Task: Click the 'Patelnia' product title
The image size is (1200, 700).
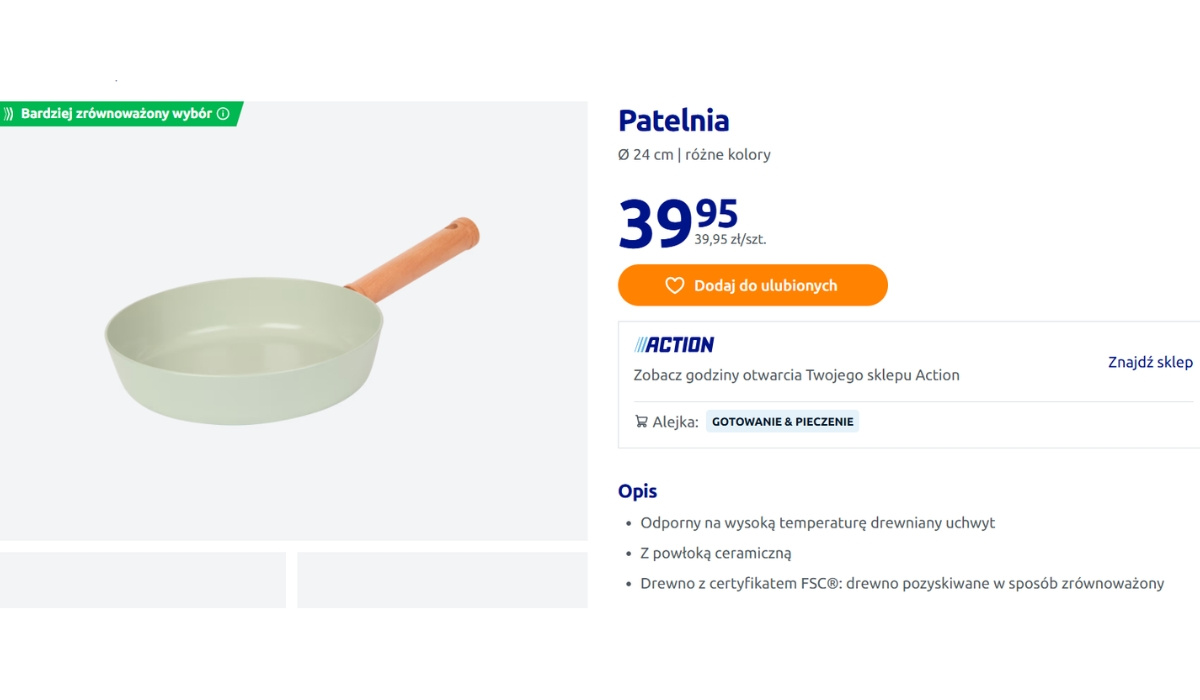Action: tap(674, 120)
